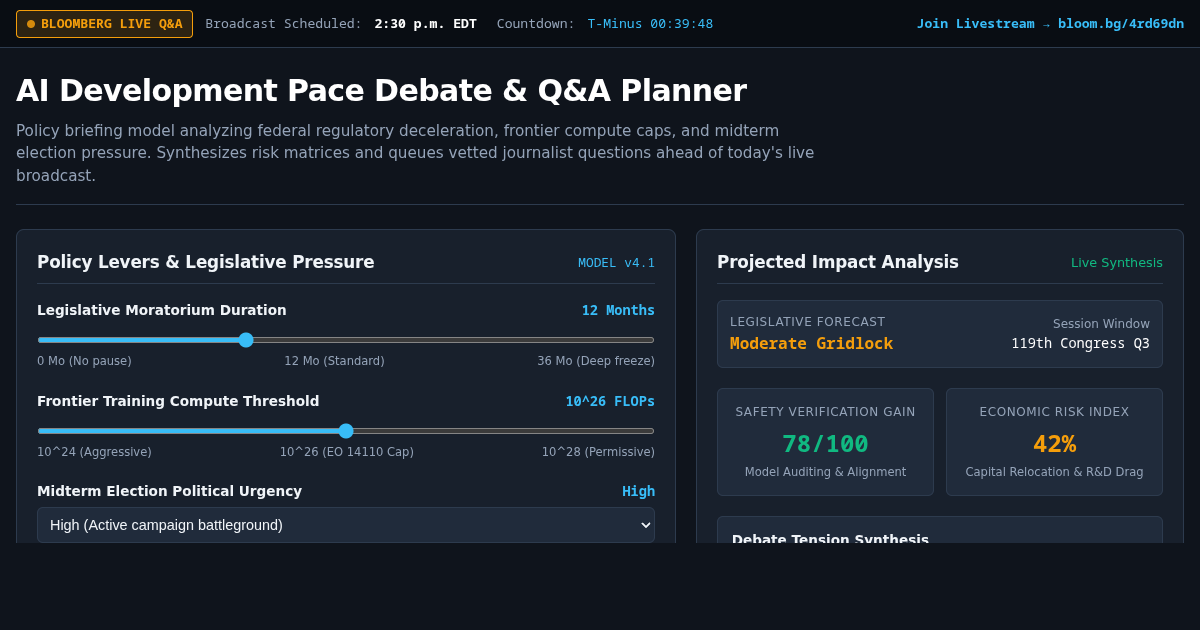This screenshot has width=1200, height=630.
Task: Adjust the Frontier Training Compute Threshold slider
Action: [x=346, y=431]
